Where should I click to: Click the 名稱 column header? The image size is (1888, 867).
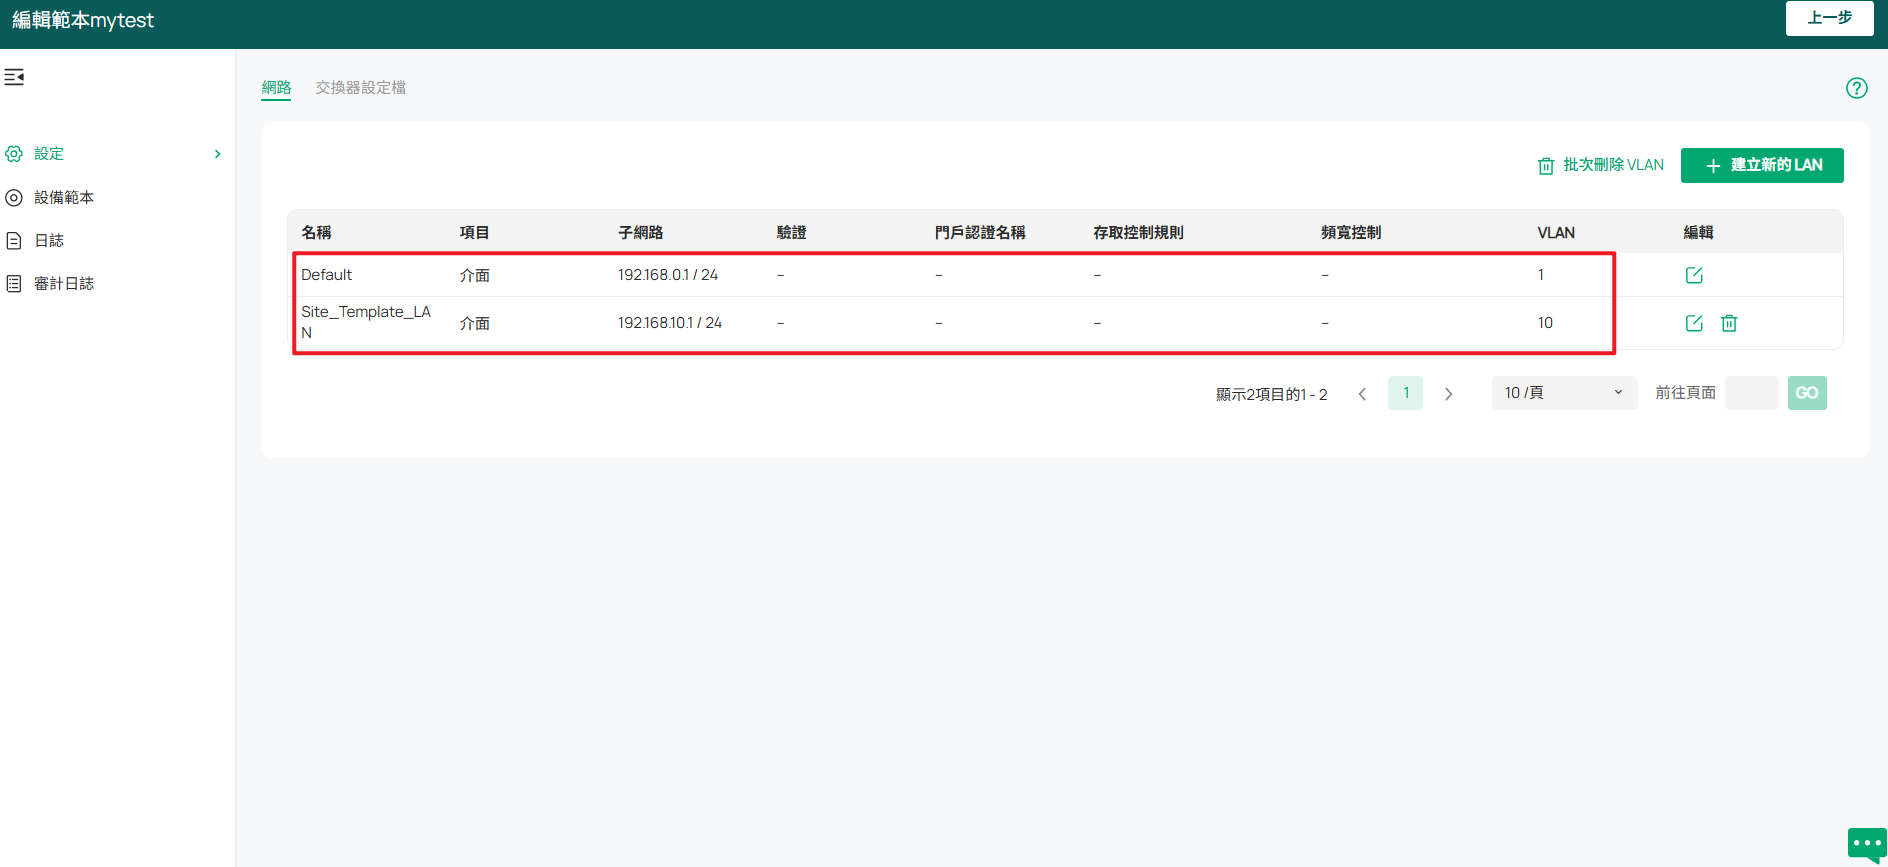pos(316,232)
